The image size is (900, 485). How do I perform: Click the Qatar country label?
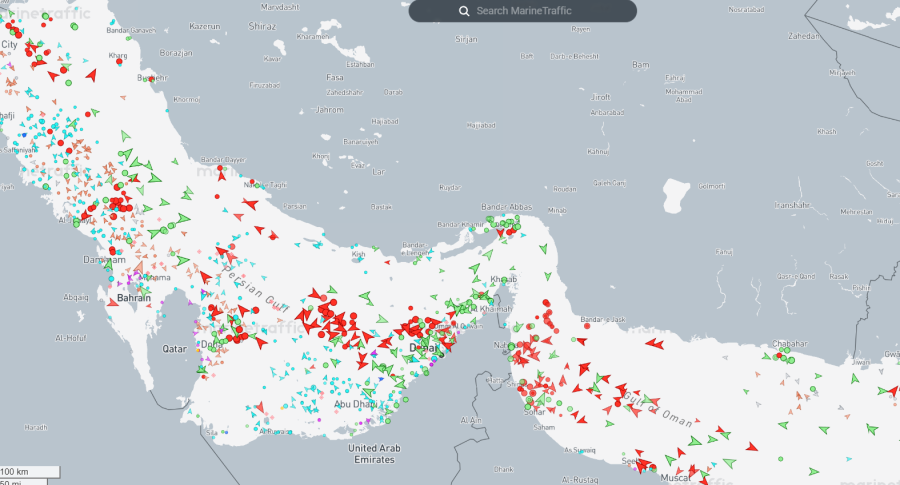coord(177,350)
